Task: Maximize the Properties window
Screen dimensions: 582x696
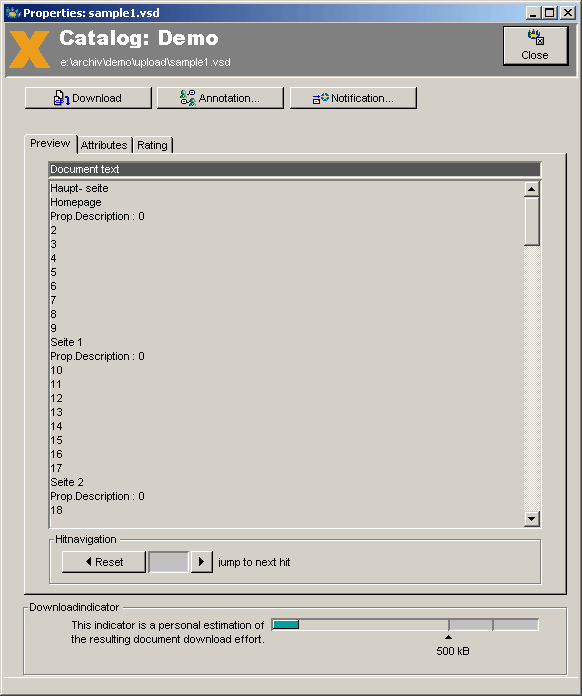Action: click(x=550, y=13)
